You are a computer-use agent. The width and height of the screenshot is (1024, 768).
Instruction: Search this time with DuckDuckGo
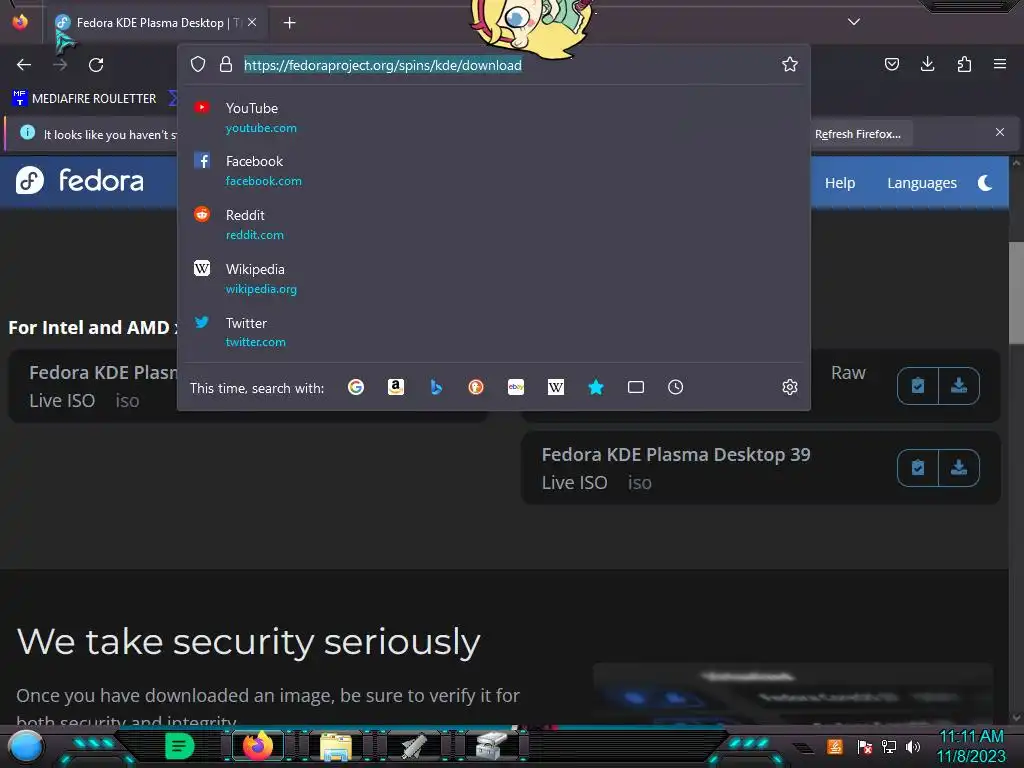pyautogui.click(x=476, y=387)
